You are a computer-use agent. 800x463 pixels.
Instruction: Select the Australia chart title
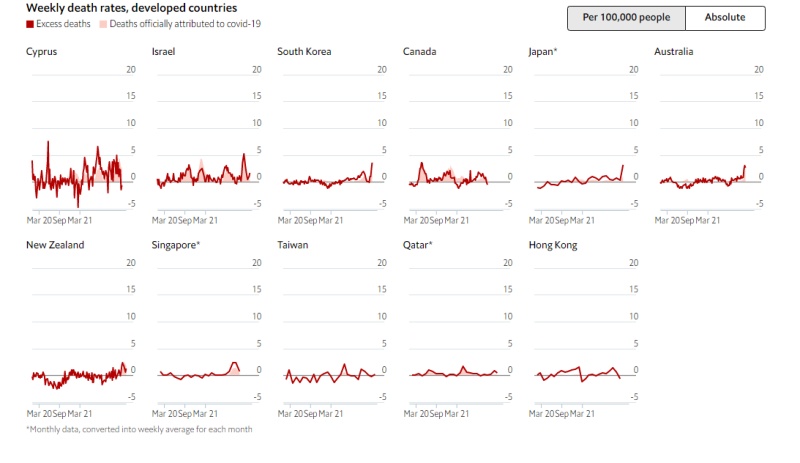pos(674,51)
